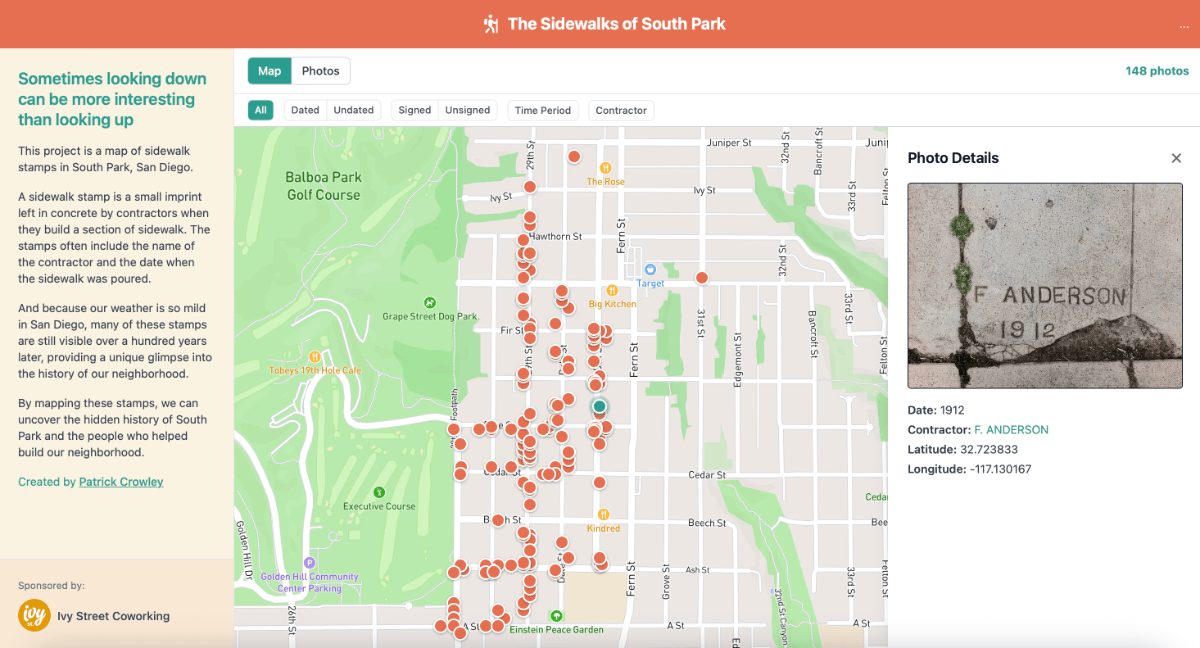
Task: Click the stamp marker on 31st St
Action: pos(702,278)
